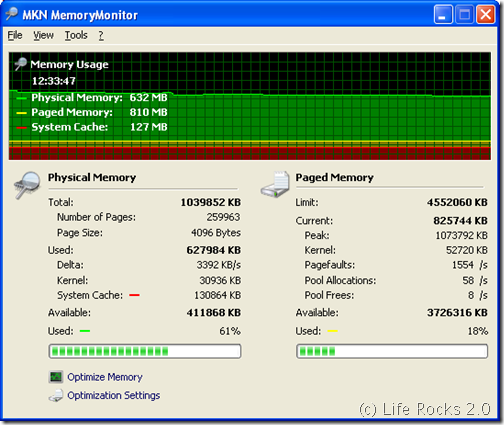Image resolution: width=504 pixels, height=425 pixels.
Task: Click the limit value 4552060 KB
Action: (x=457, y=202)
